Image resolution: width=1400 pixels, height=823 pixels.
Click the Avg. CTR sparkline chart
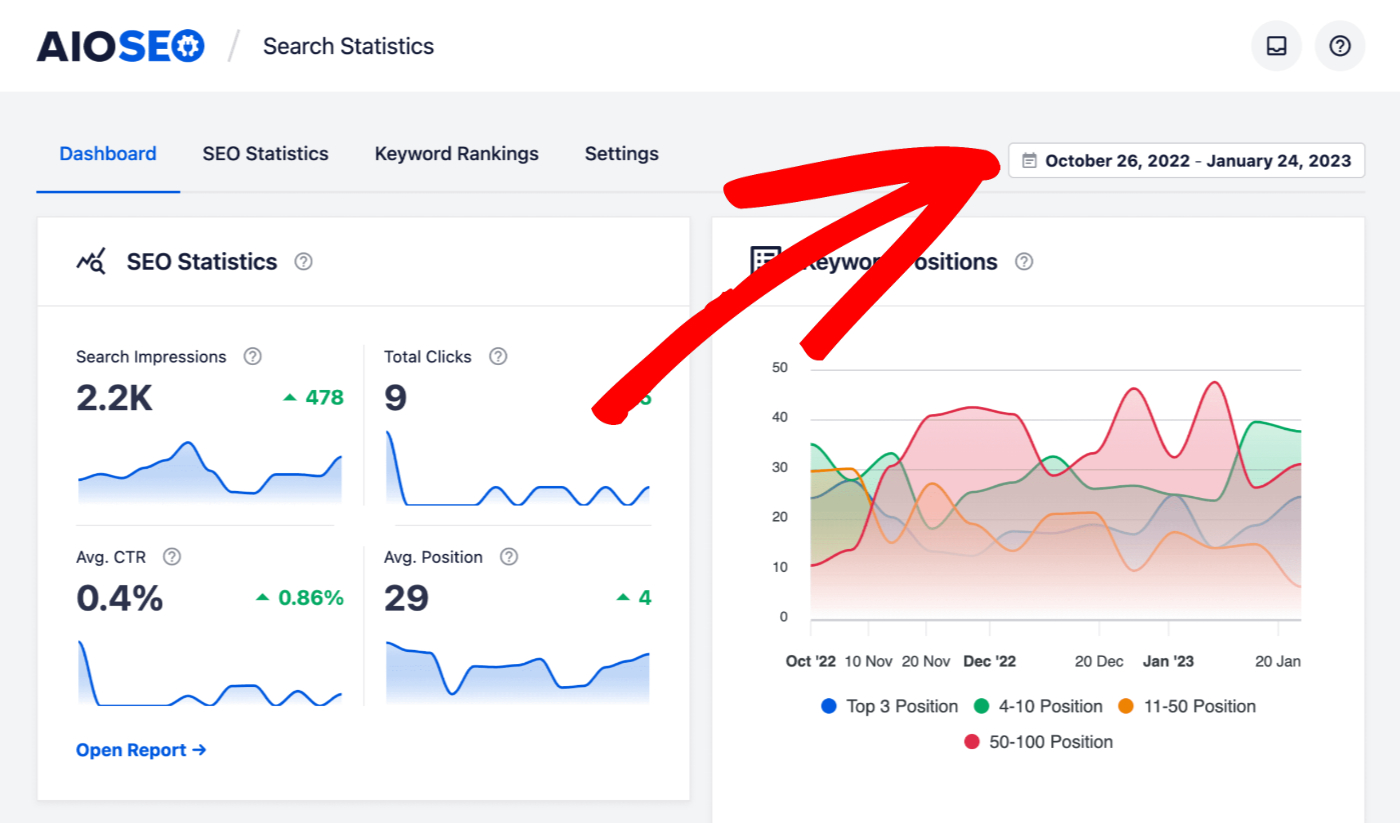pyautogui.click(x=210, y=674)
